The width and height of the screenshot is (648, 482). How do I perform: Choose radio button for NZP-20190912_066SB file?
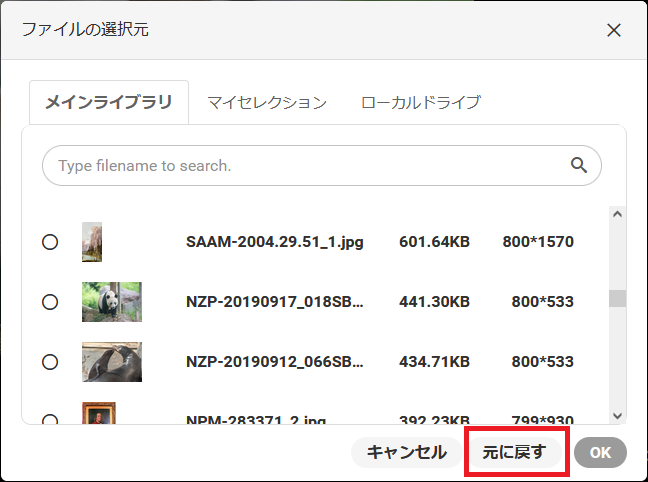[50, 362]
